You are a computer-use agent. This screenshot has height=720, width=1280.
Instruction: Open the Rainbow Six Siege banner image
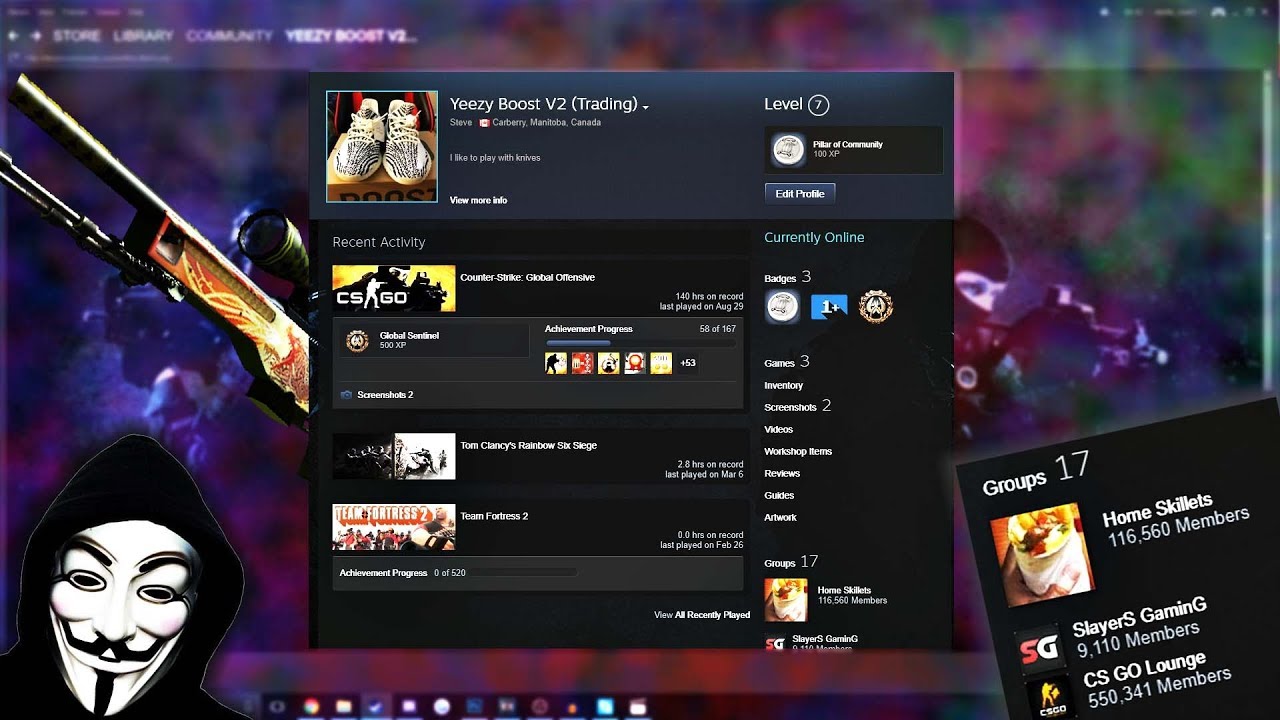tap(394, 456)
